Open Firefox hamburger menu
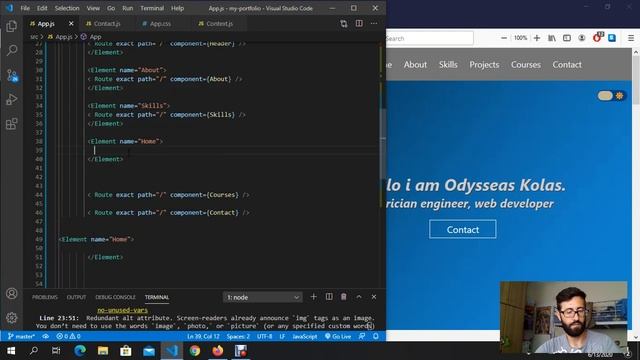Screen dimensions: 640x360 click(x=631, y=38)
